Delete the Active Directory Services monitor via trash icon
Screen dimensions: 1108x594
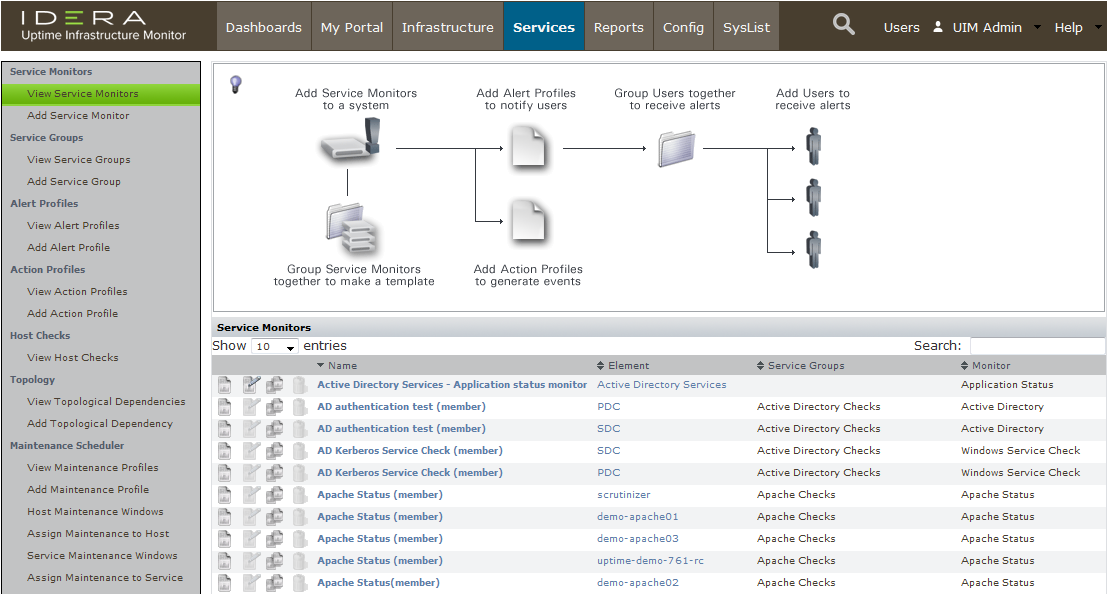click(300, 385)
